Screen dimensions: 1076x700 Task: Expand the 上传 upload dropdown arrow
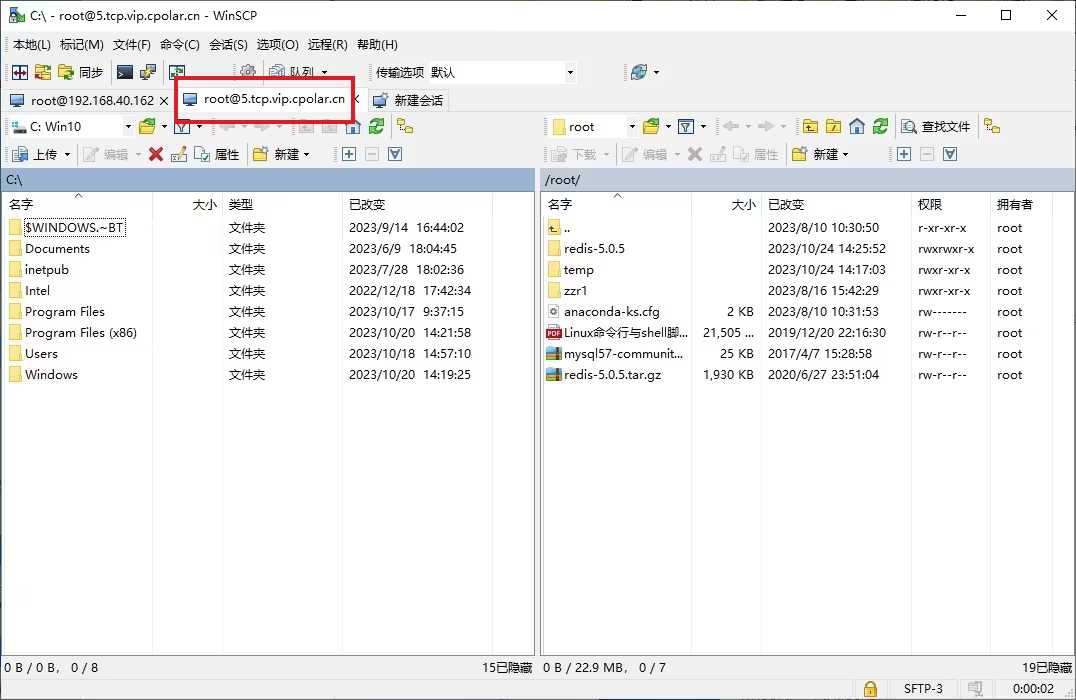pos(67,154)
